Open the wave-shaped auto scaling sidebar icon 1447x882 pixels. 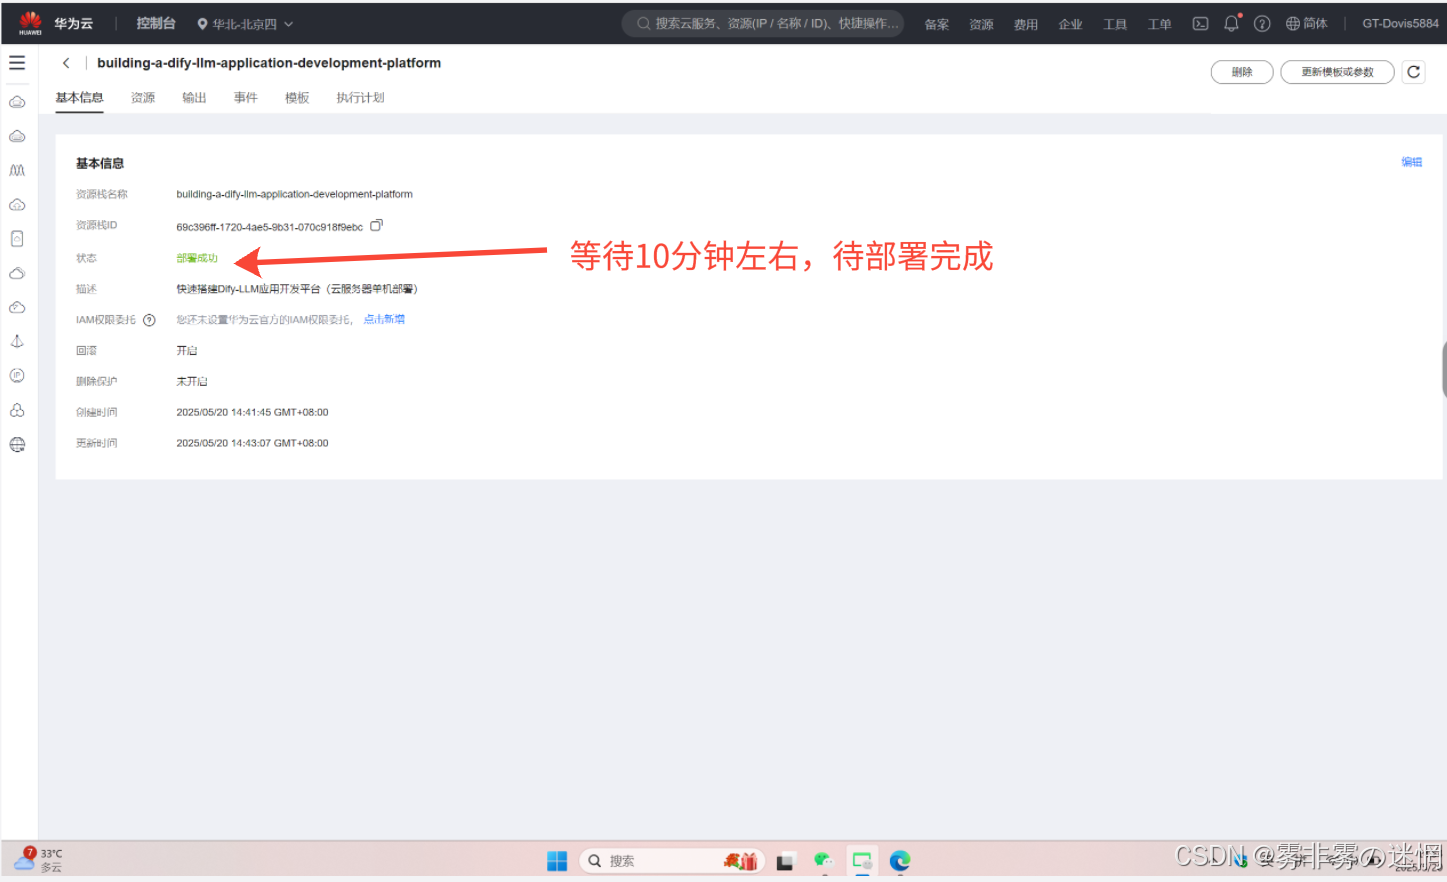point(17,170)
